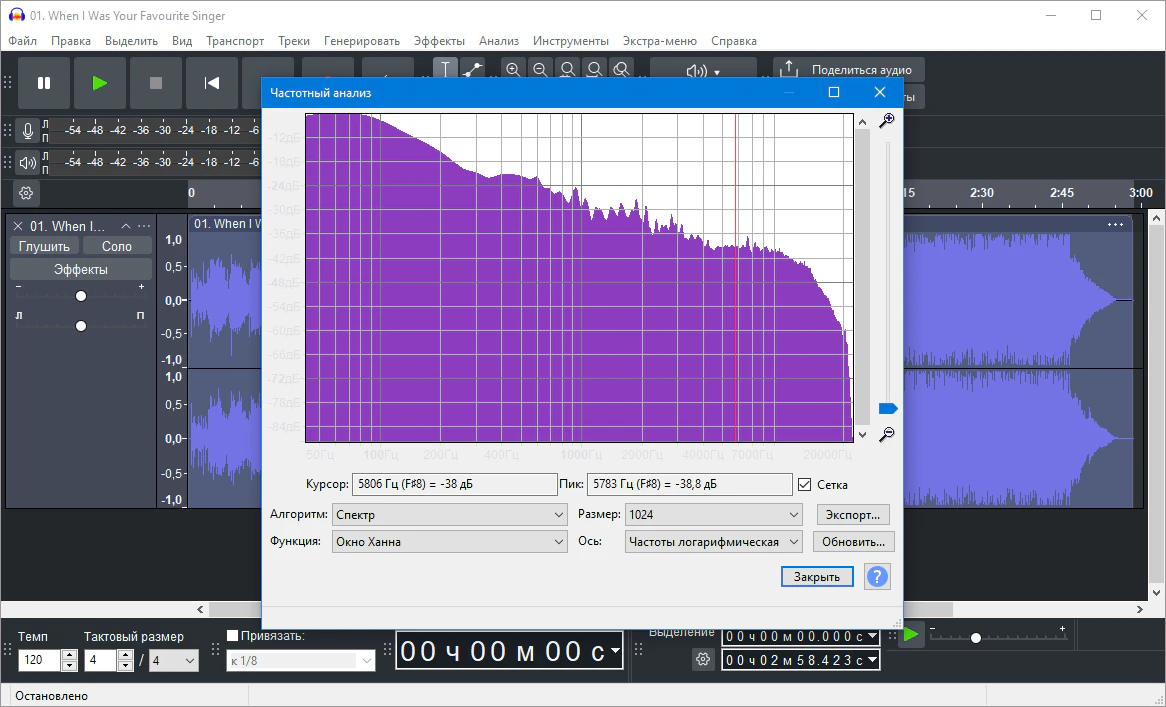The height and width of the screenshot is (707, 1166).
Task: Click the Skip to Start button
Action: (x=212, y=83)
